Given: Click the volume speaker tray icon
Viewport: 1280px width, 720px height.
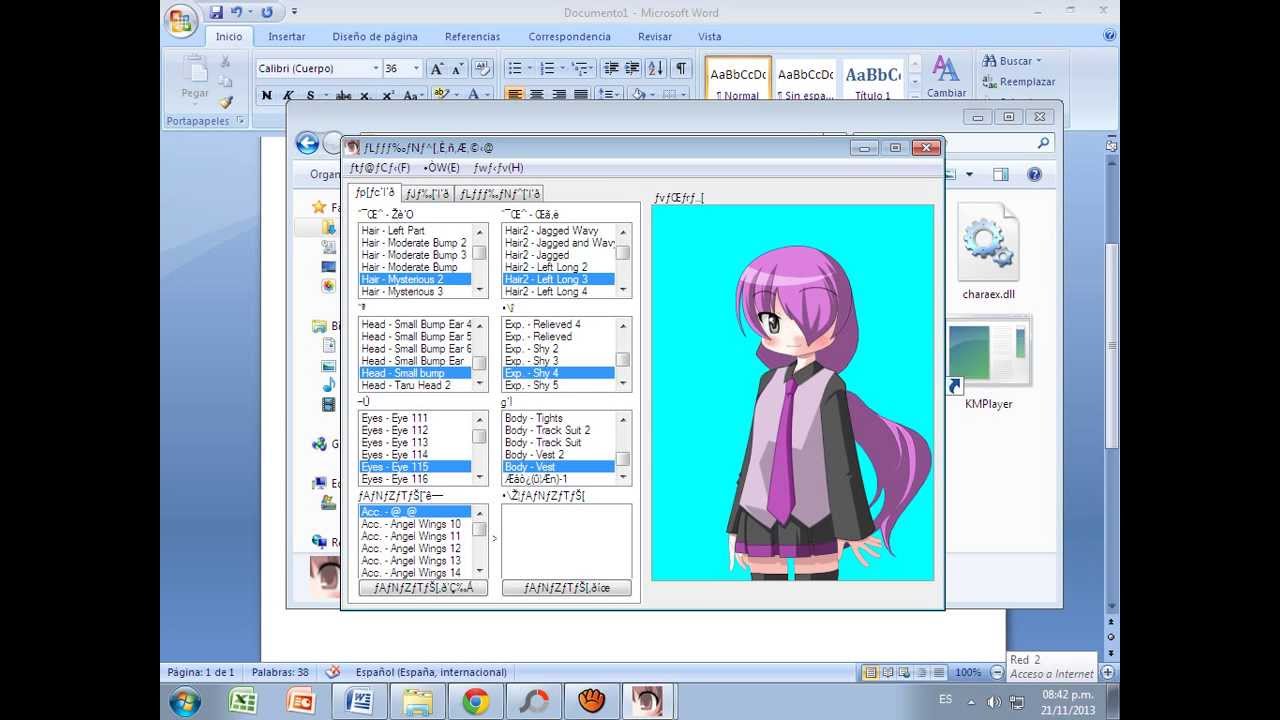Looking at the screenshot, I should (x=995, y=701).
